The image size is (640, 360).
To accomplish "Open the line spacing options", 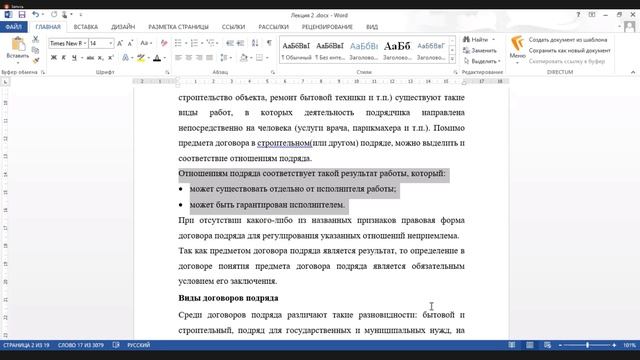I will (x=225, y=58).
